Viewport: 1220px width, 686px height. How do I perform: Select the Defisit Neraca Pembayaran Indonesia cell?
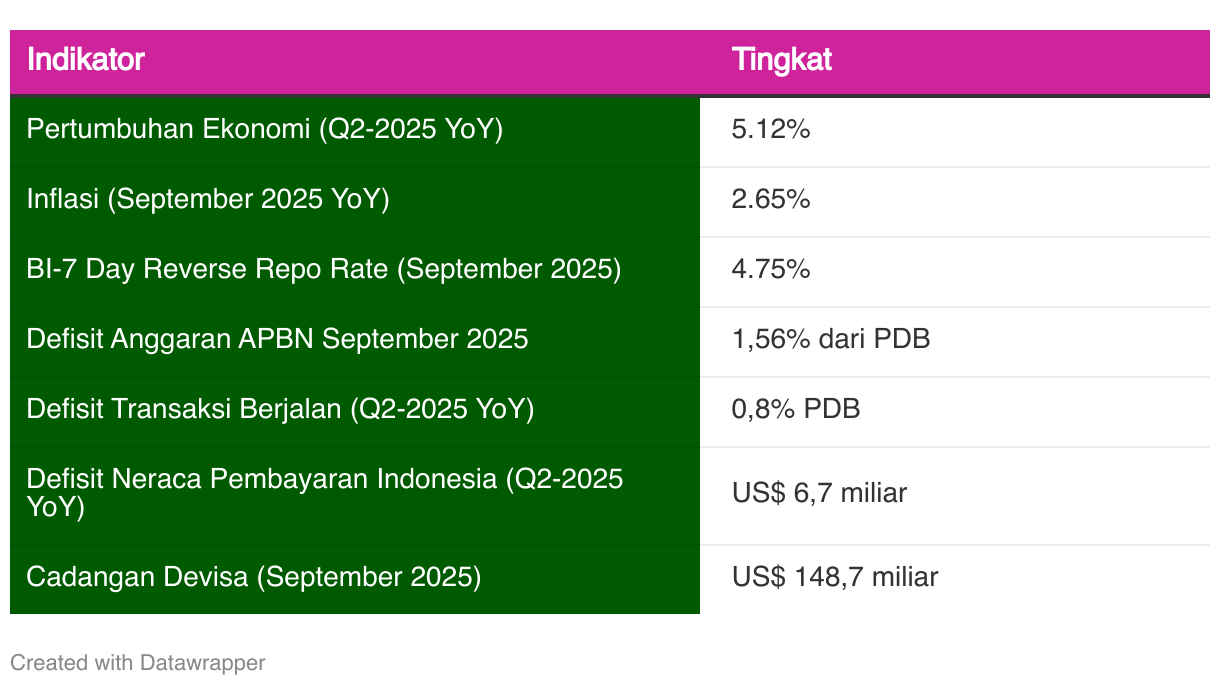click(x=324, y=493)
